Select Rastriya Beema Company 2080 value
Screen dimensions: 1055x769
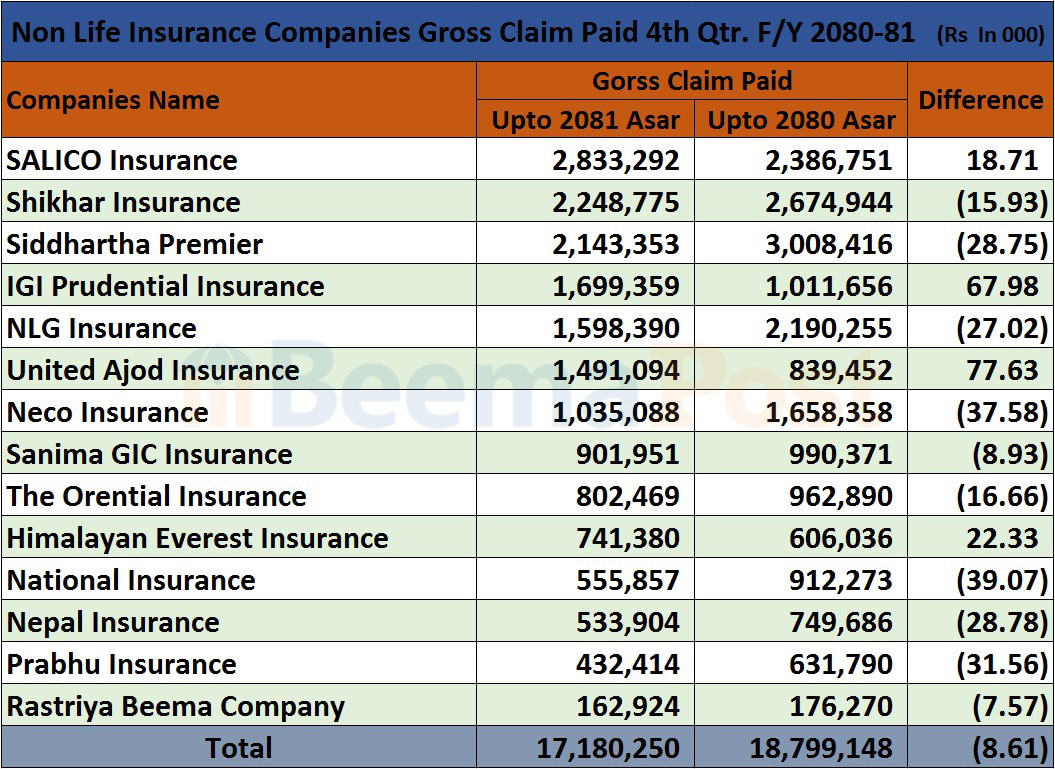pyautogui.click(x=840, y=706)
